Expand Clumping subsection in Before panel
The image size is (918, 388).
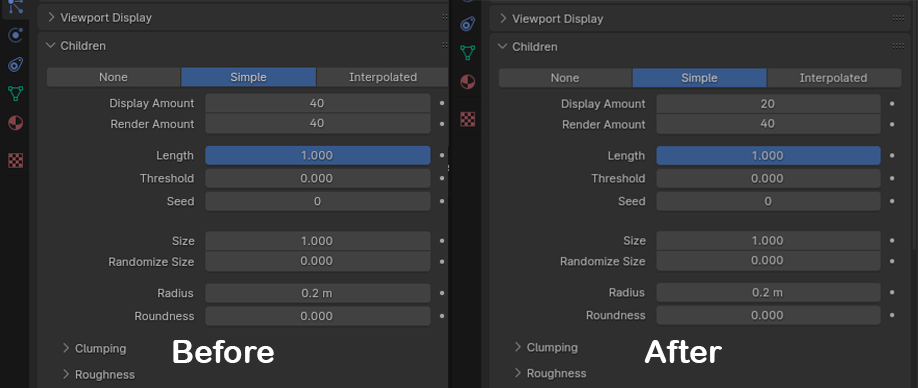click(x=66, y=348)
